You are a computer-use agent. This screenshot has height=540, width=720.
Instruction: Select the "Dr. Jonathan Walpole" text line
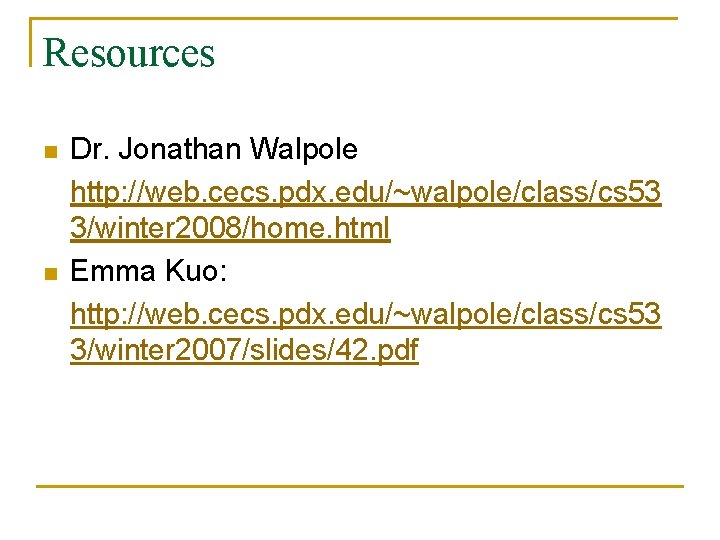click(214, 150)
